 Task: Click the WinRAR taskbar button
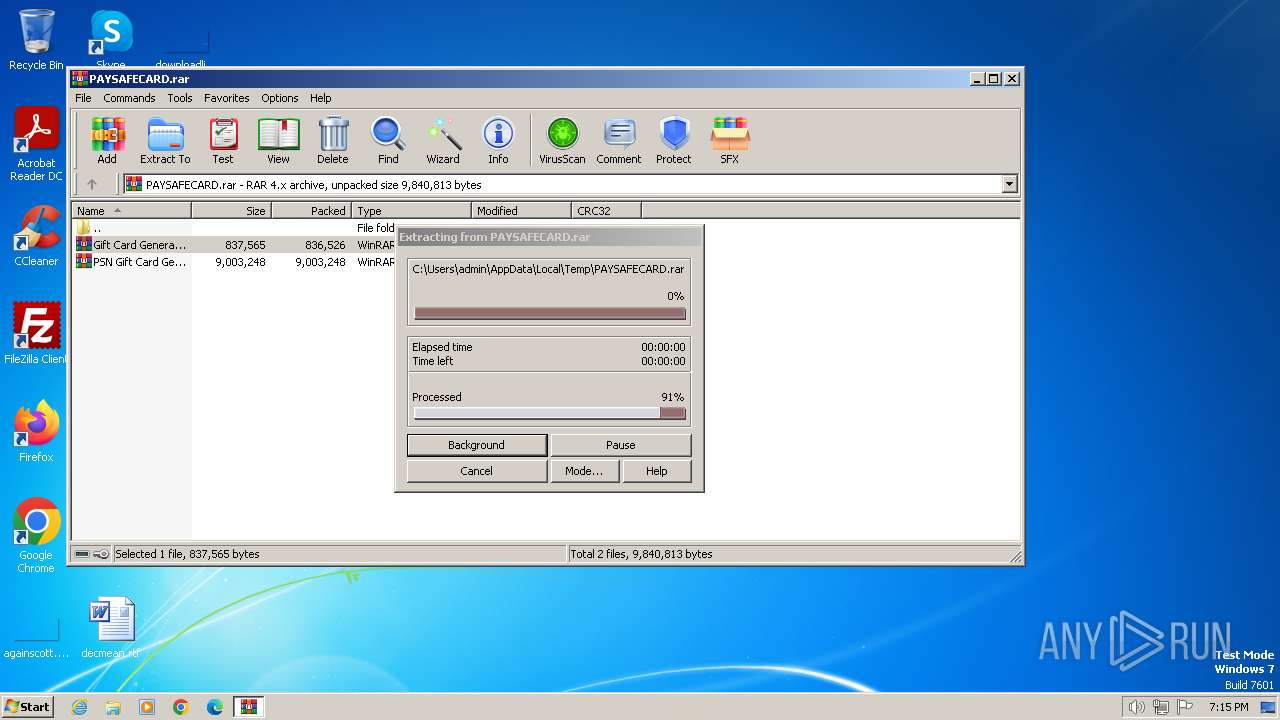point(249,707)
